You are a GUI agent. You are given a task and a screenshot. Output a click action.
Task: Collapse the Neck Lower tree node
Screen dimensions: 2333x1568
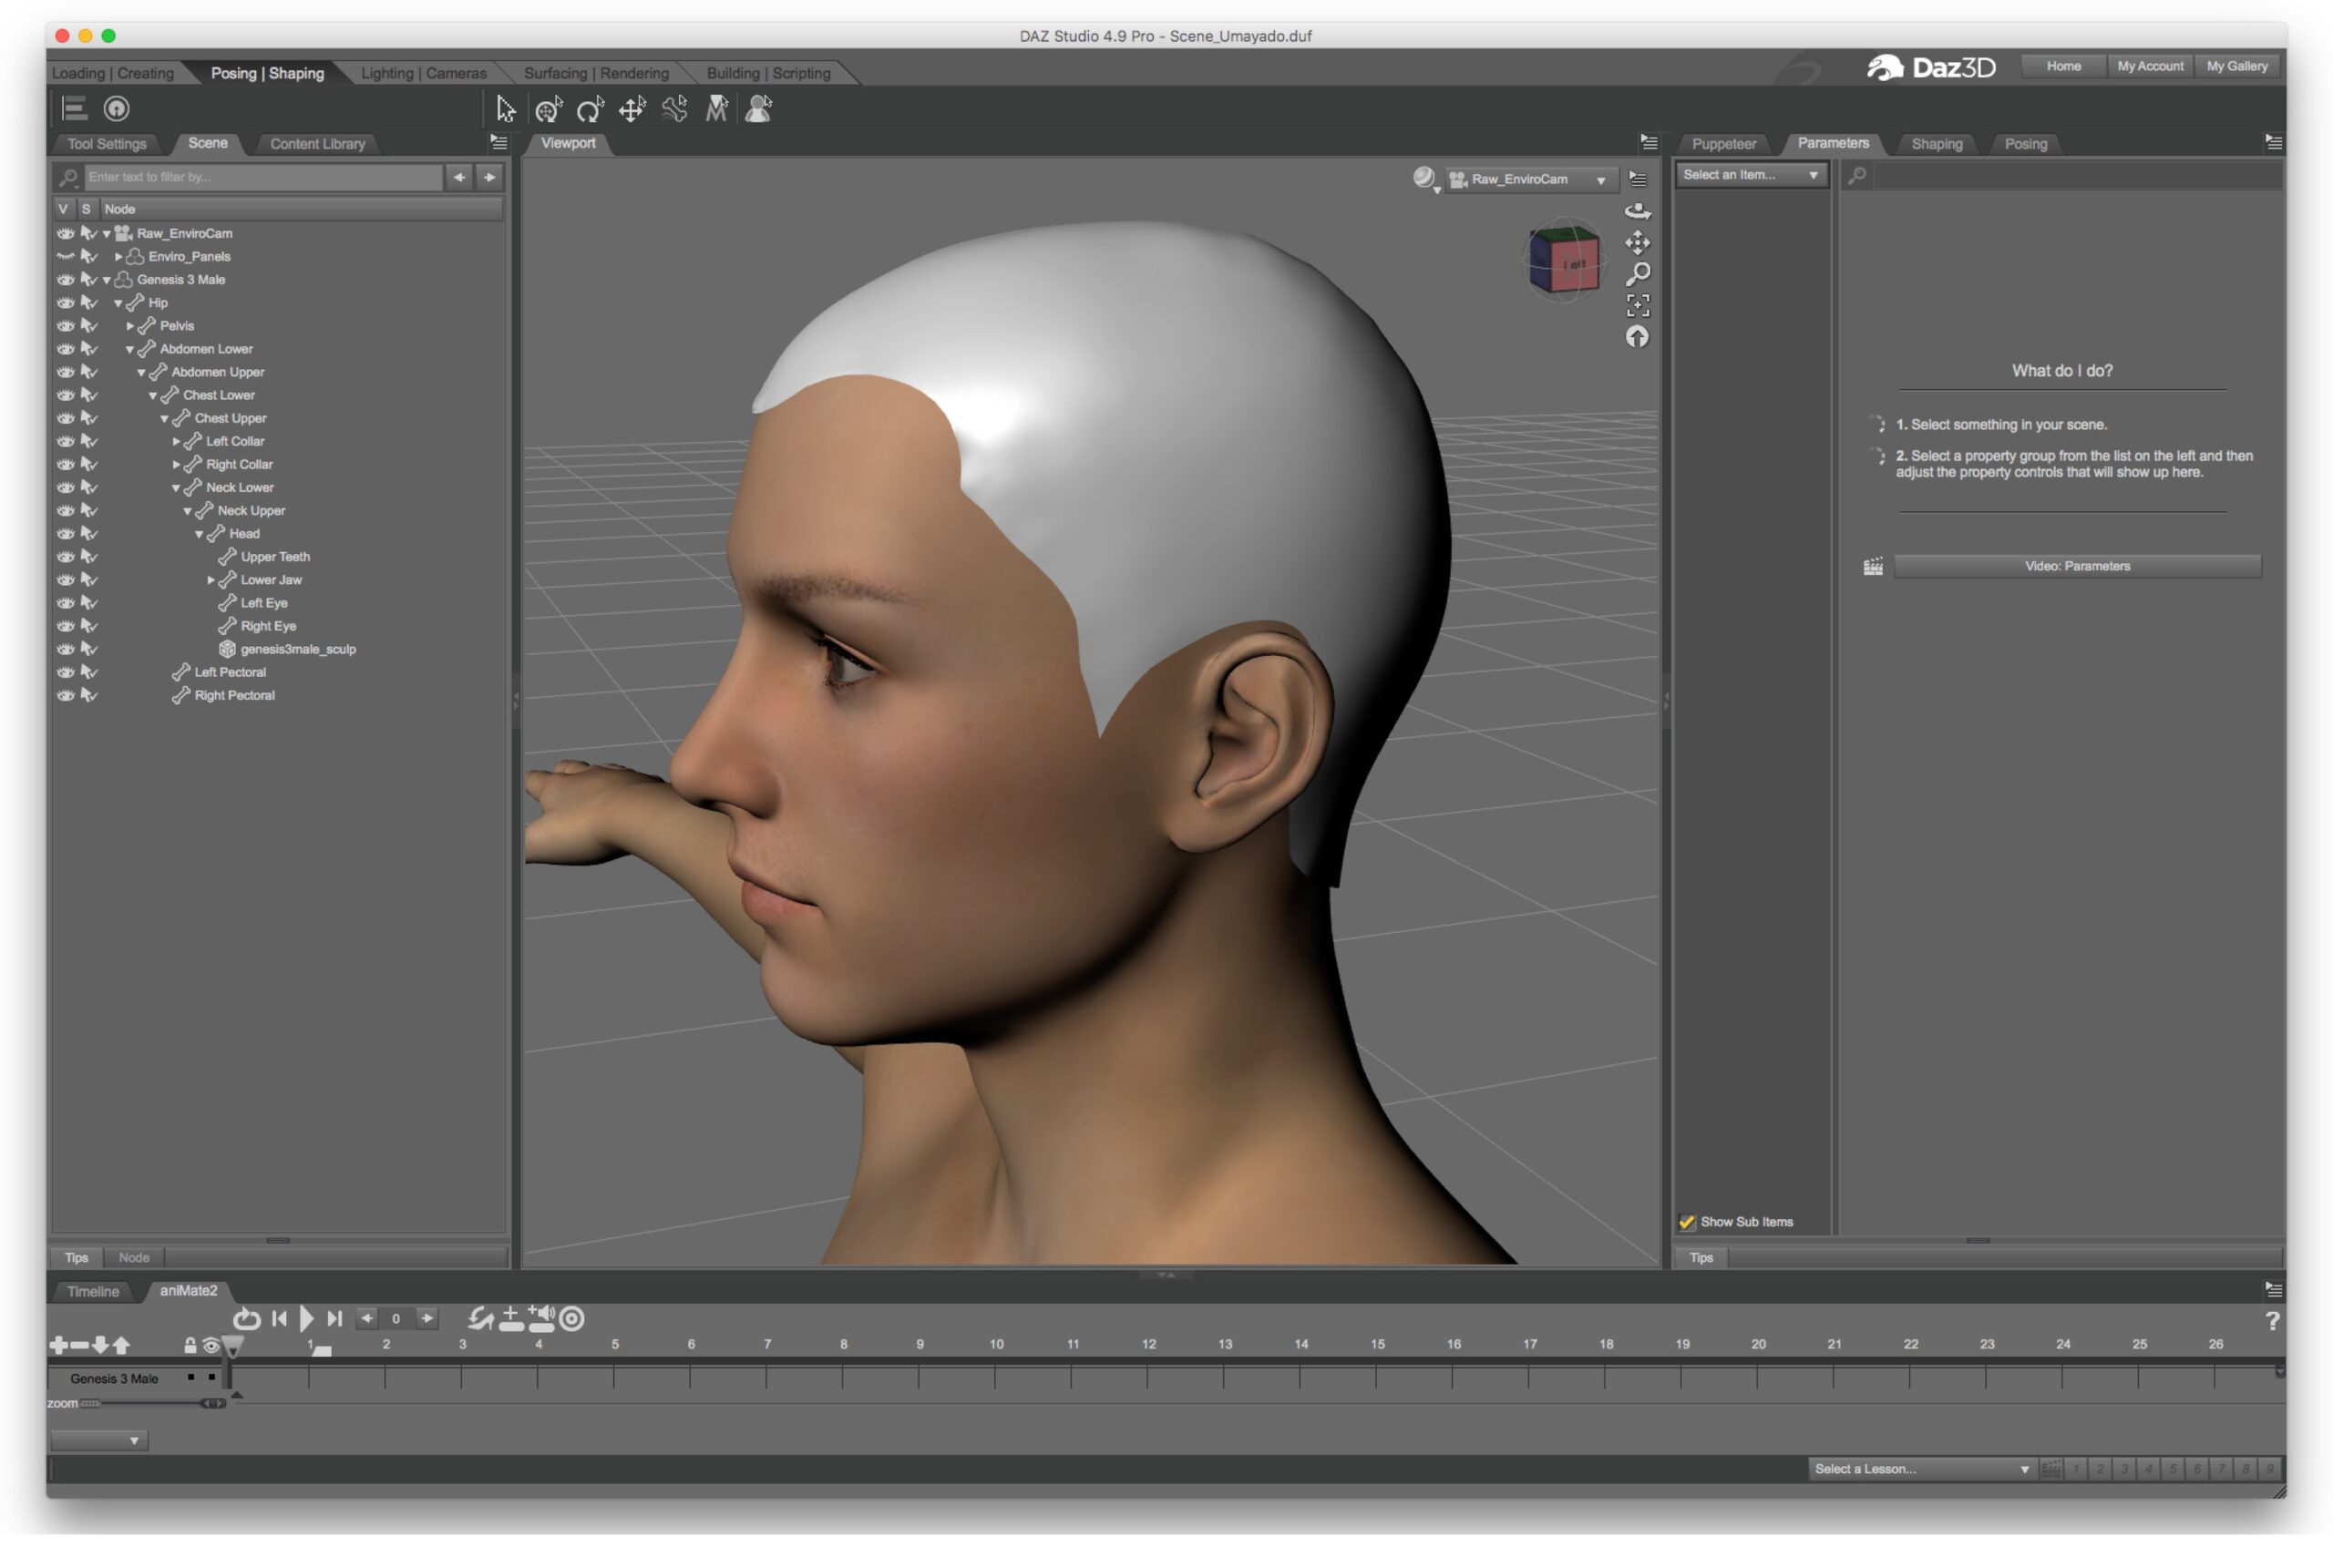[176, 488]
